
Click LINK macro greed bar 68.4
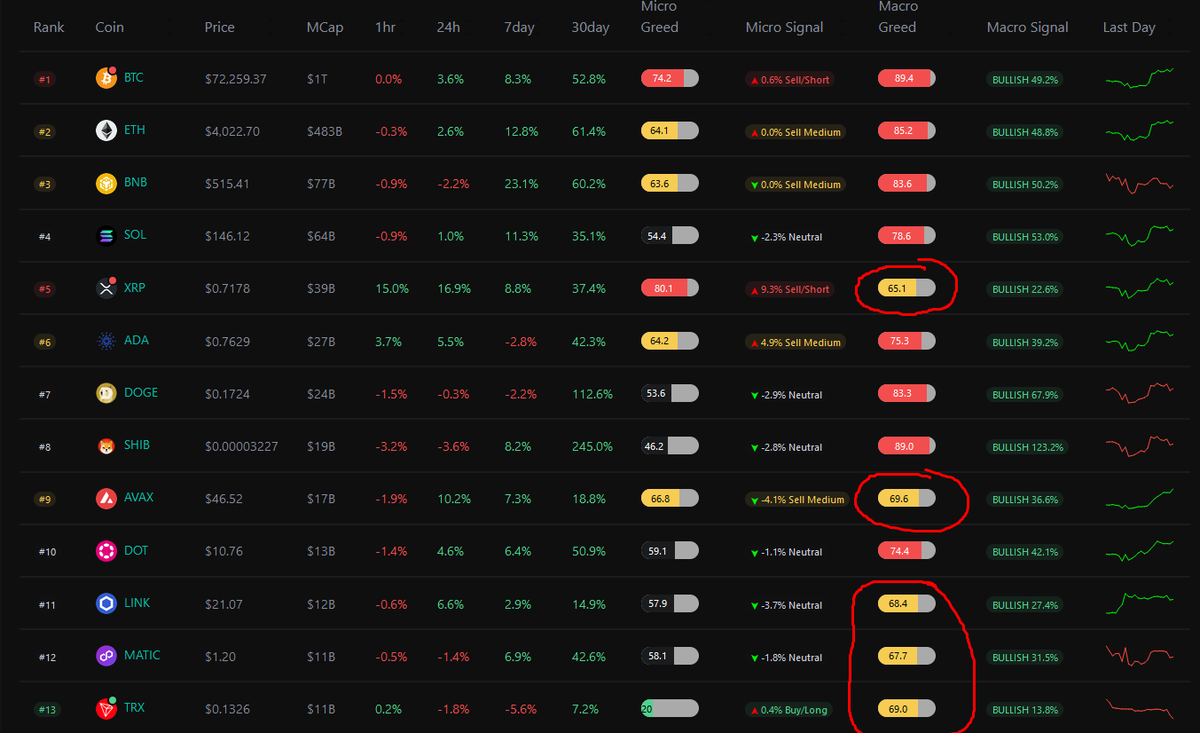pyautogui.click(x=906, y=603)
